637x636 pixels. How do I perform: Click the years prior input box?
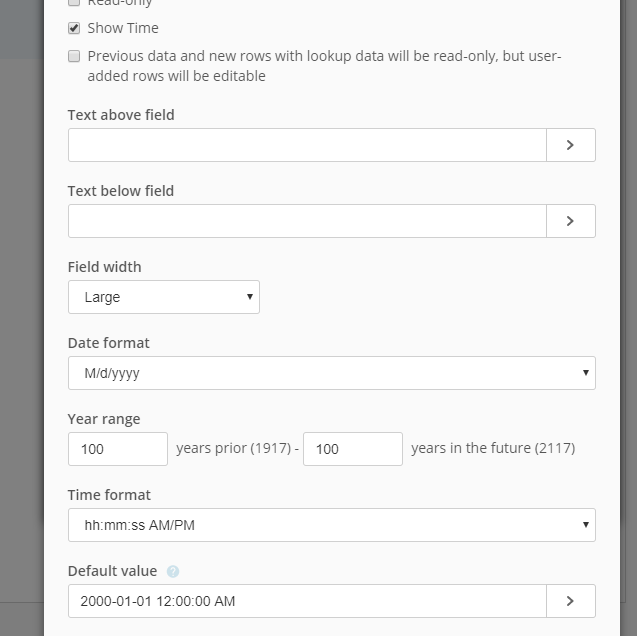118,449
